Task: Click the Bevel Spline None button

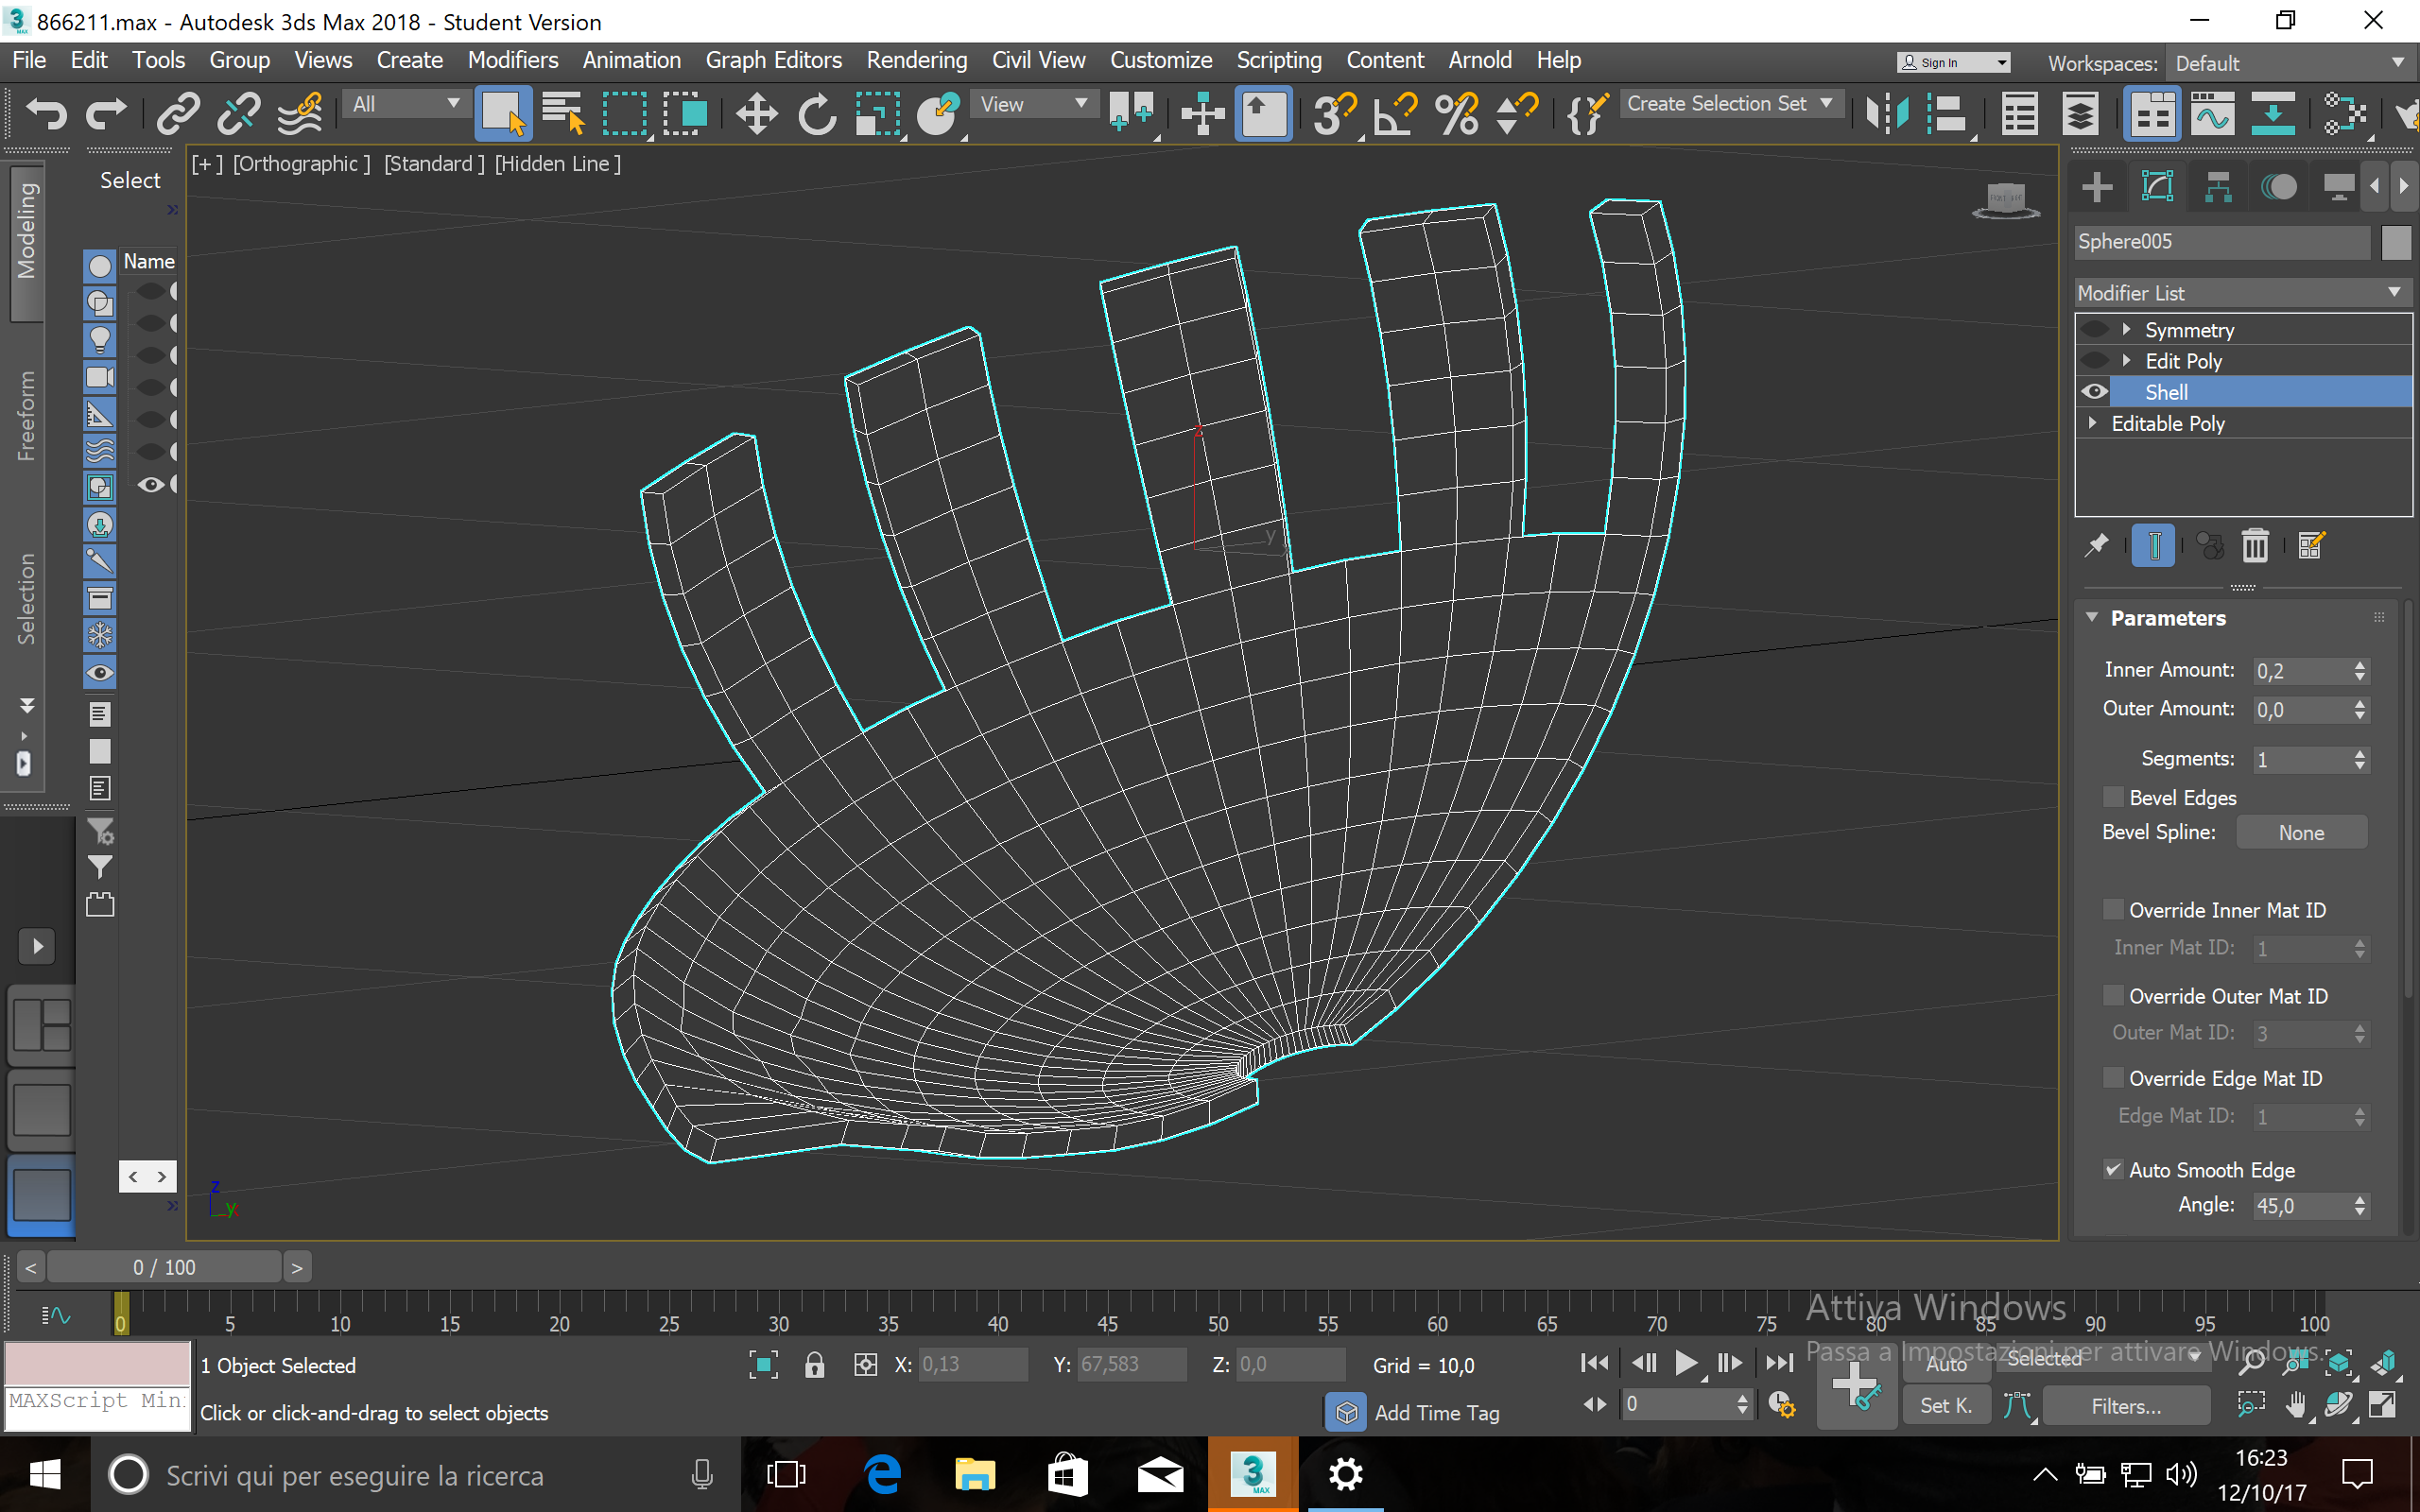Action: tap(2300, 832)
